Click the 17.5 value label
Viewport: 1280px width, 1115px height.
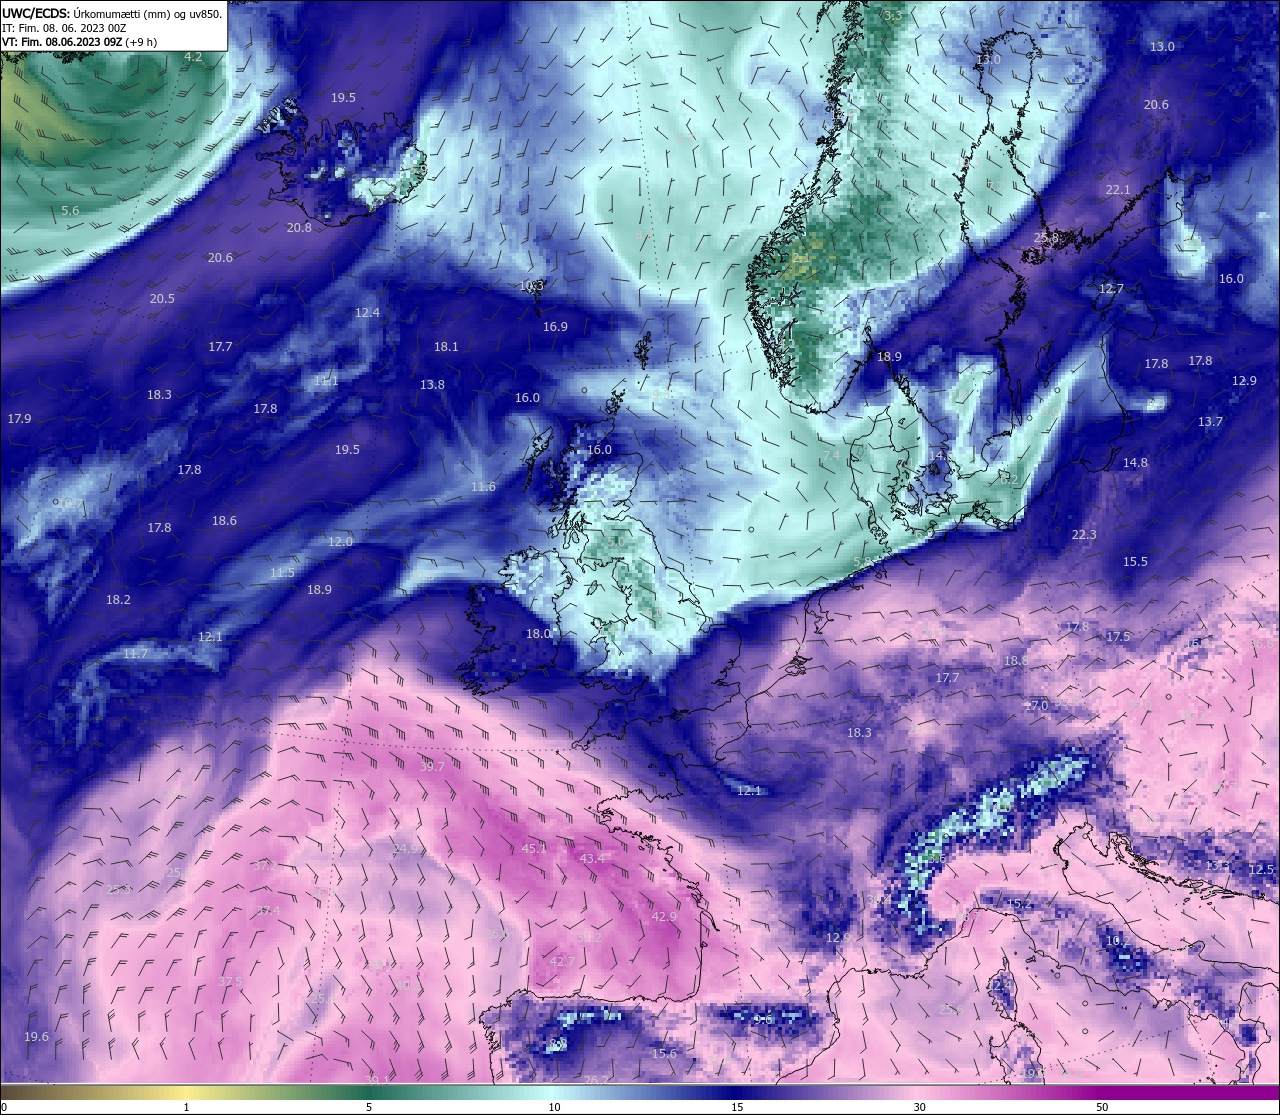(1117, 636)
